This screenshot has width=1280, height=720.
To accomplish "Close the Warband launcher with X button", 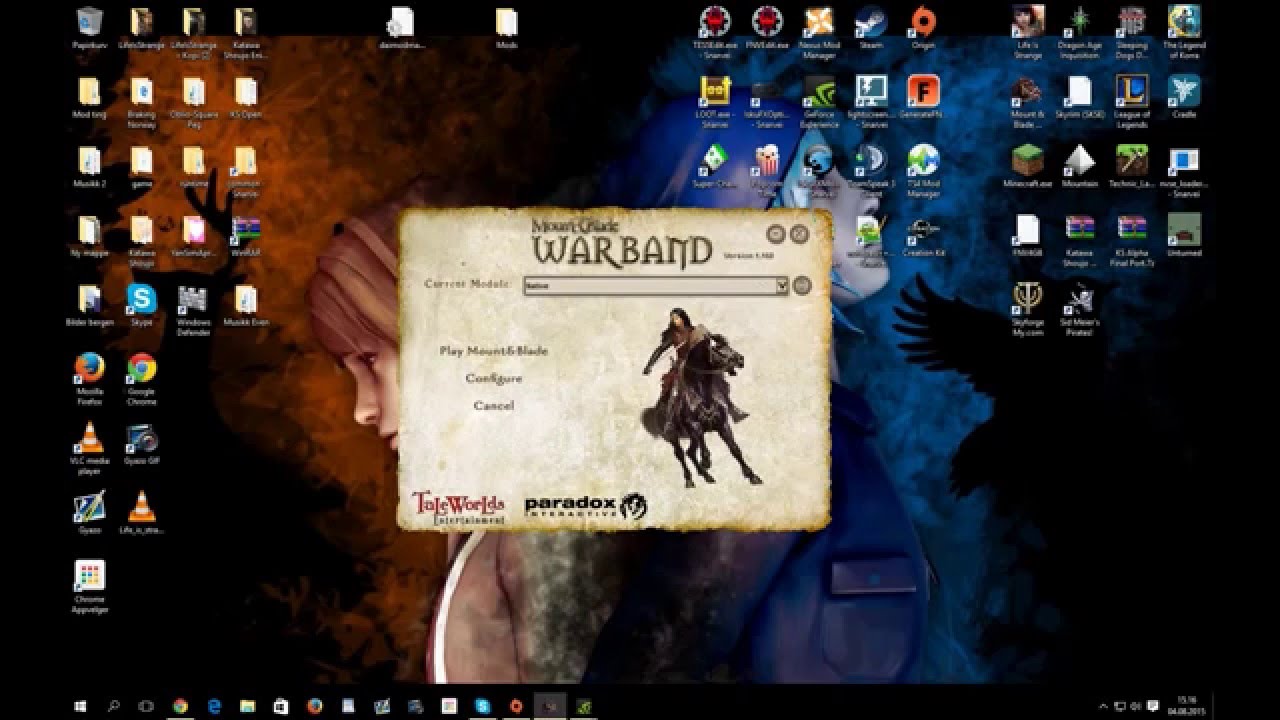I will tap(799, 234).
